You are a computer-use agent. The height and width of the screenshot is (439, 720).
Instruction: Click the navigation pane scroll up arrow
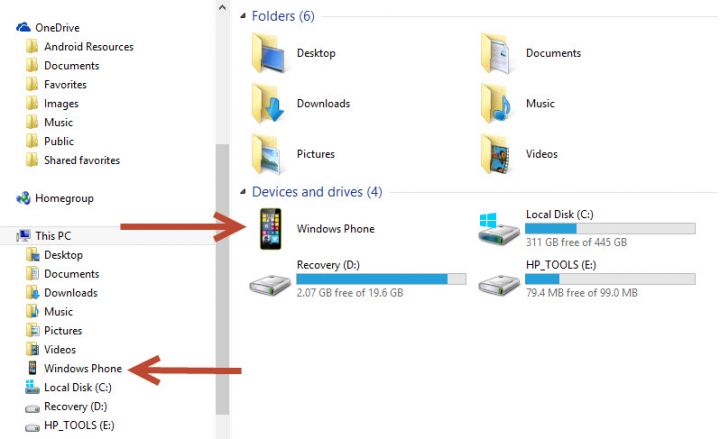[x=222, y=7]
